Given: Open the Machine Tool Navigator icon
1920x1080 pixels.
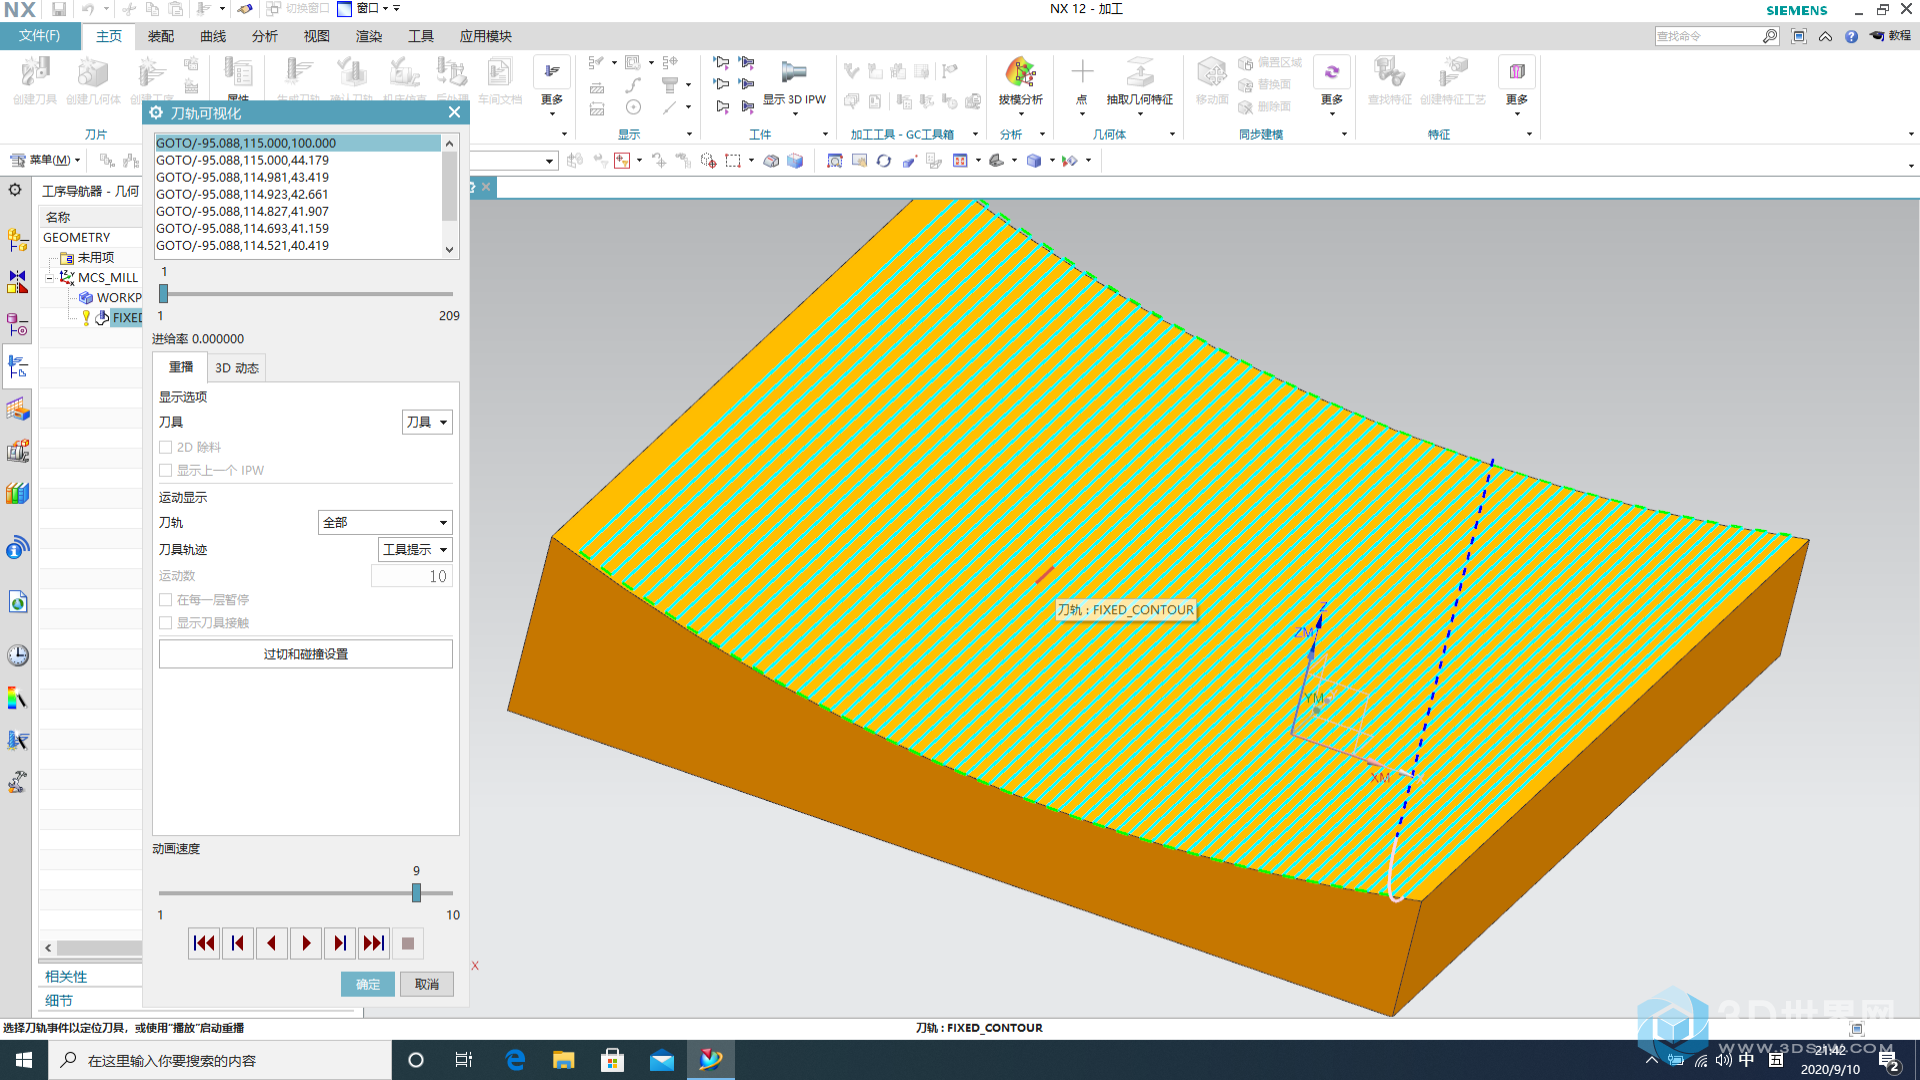Looking at the screenshot, I should [x=17, y=451].
